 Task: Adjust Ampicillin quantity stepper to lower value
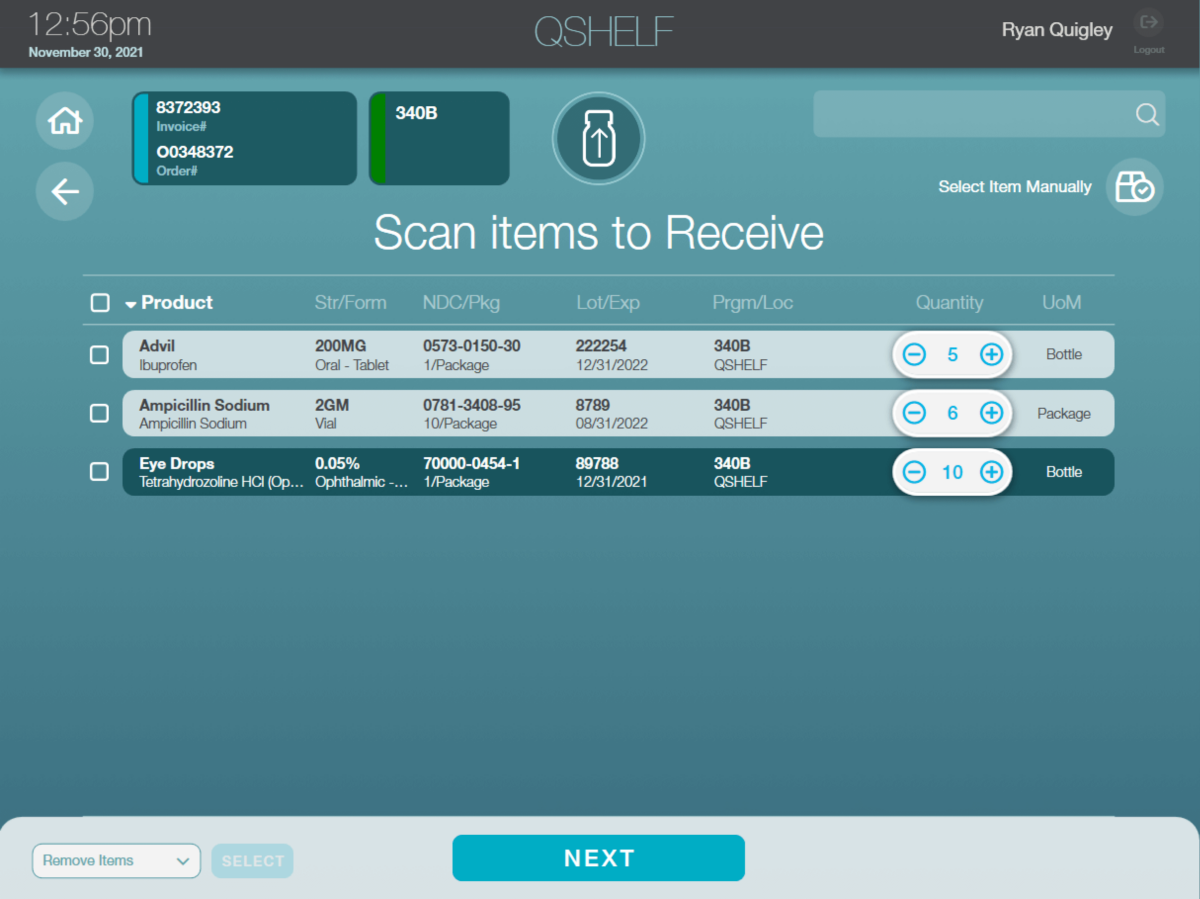point(914,413)
